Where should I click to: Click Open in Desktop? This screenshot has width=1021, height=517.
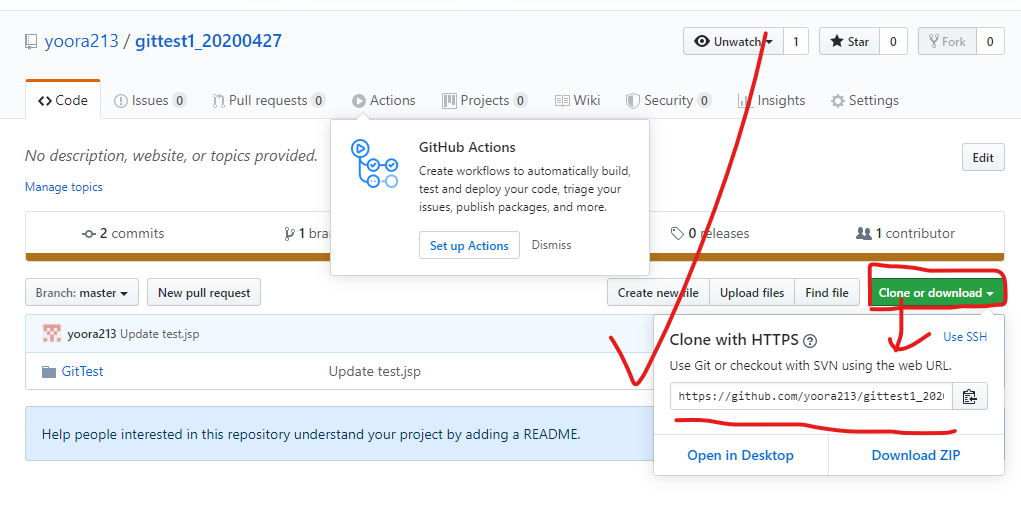point(740,455)
